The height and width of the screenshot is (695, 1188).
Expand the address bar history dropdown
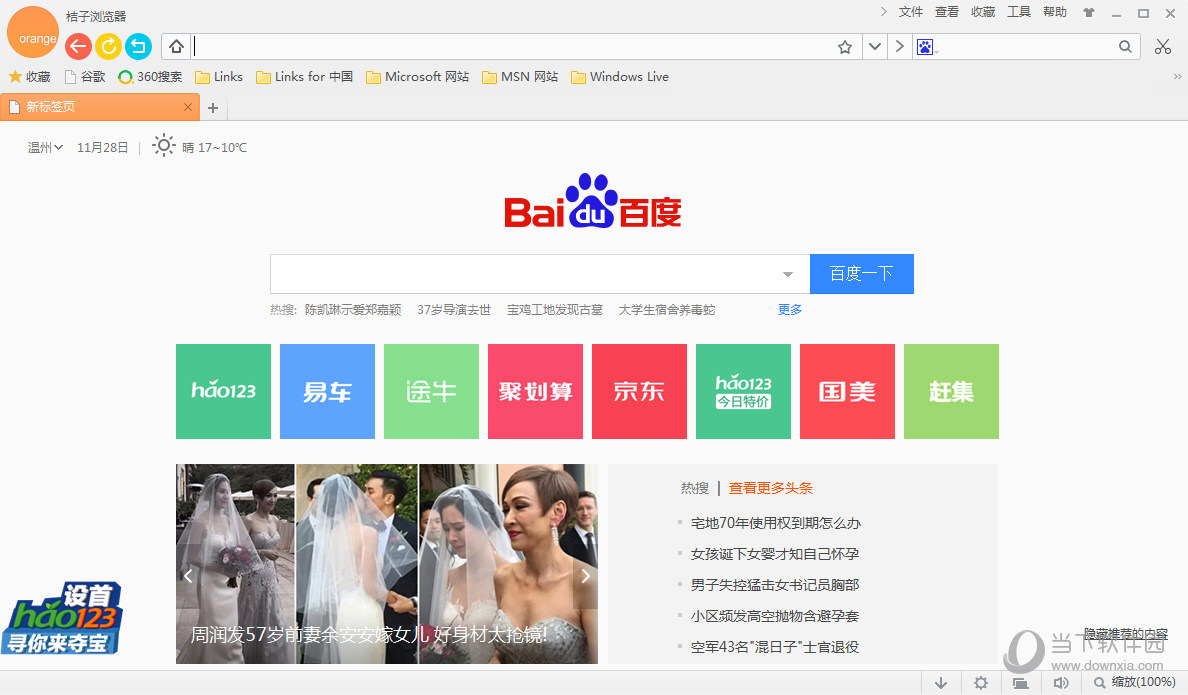tap(874, 46)
